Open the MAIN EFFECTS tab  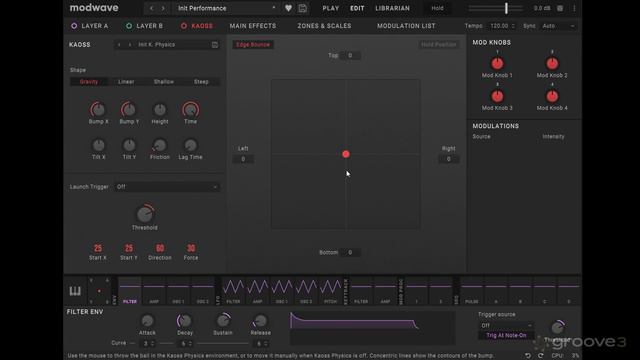(x=253, y=26)
